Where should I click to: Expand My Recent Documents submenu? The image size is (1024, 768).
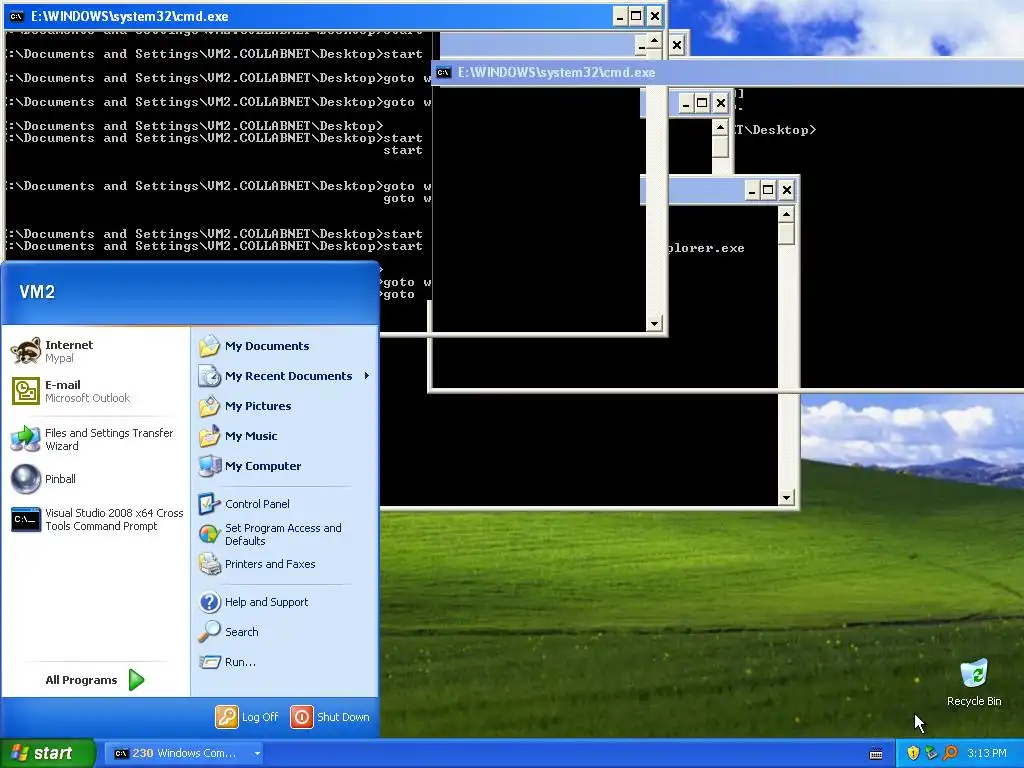pyautogui.click(x=284, y=376)
